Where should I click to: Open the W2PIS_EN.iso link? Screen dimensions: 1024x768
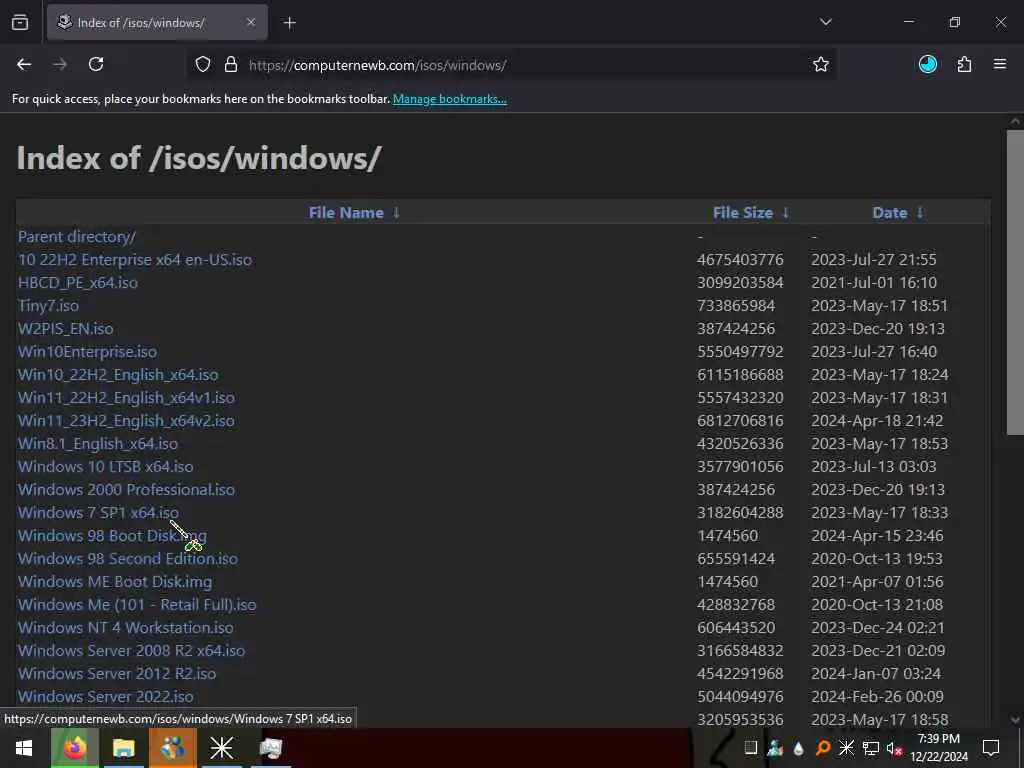[x=65, y=328]
